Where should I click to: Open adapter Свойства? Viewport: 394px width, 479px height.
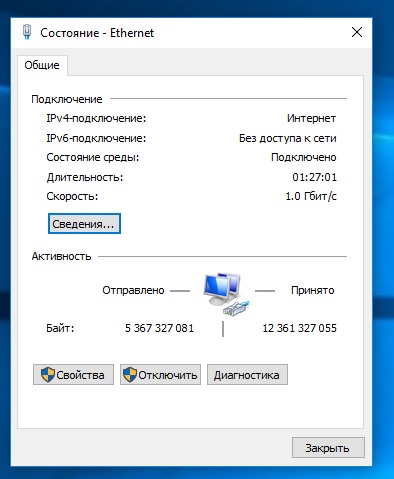click(73, 375)
